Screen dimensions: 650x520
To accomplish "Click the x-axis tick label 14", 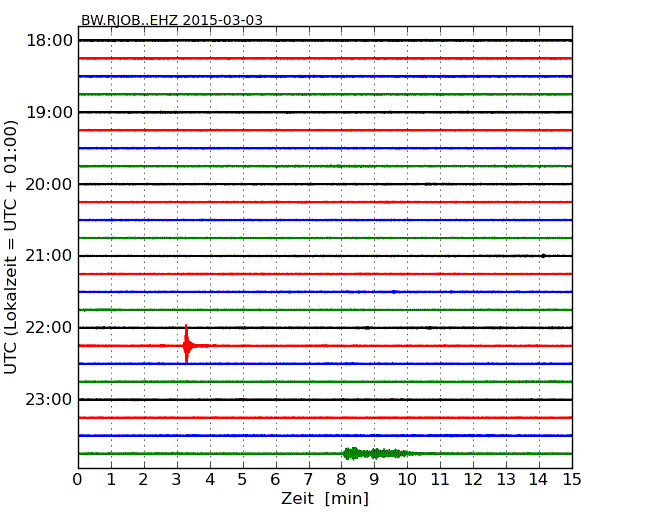I will (539, 480).
